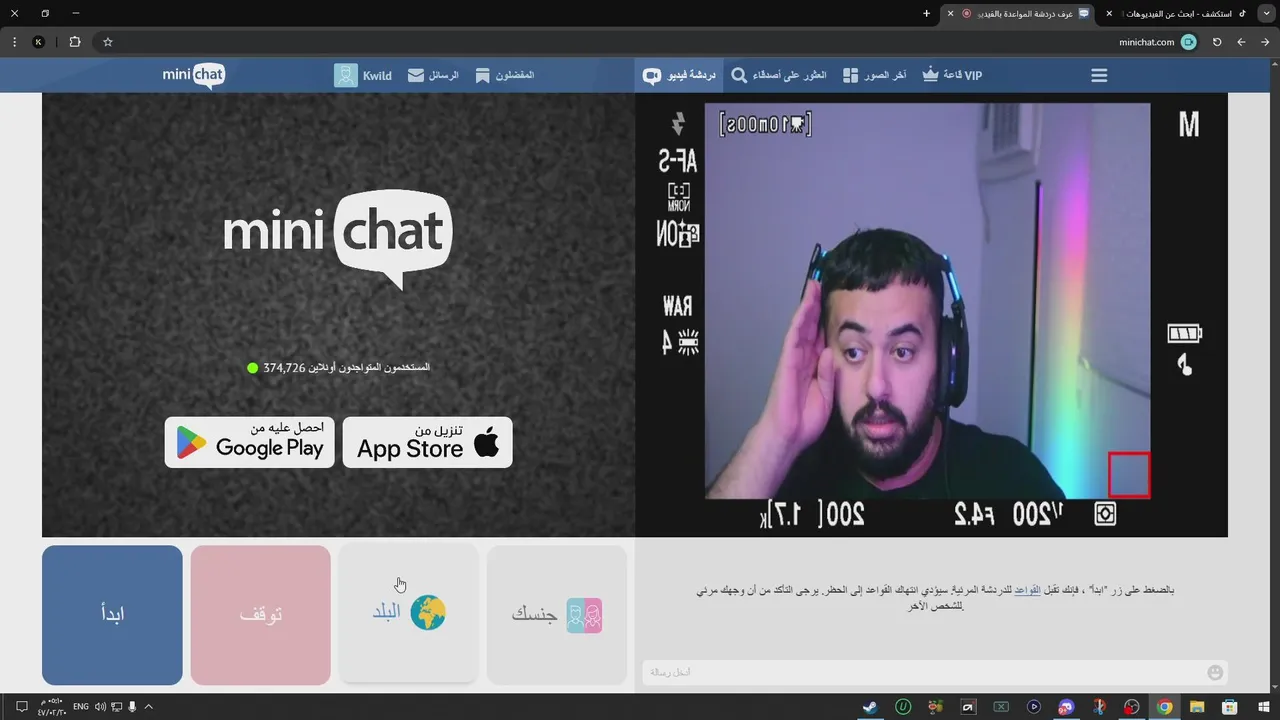Open the Chrome three-dot menu

coord(13,42)
